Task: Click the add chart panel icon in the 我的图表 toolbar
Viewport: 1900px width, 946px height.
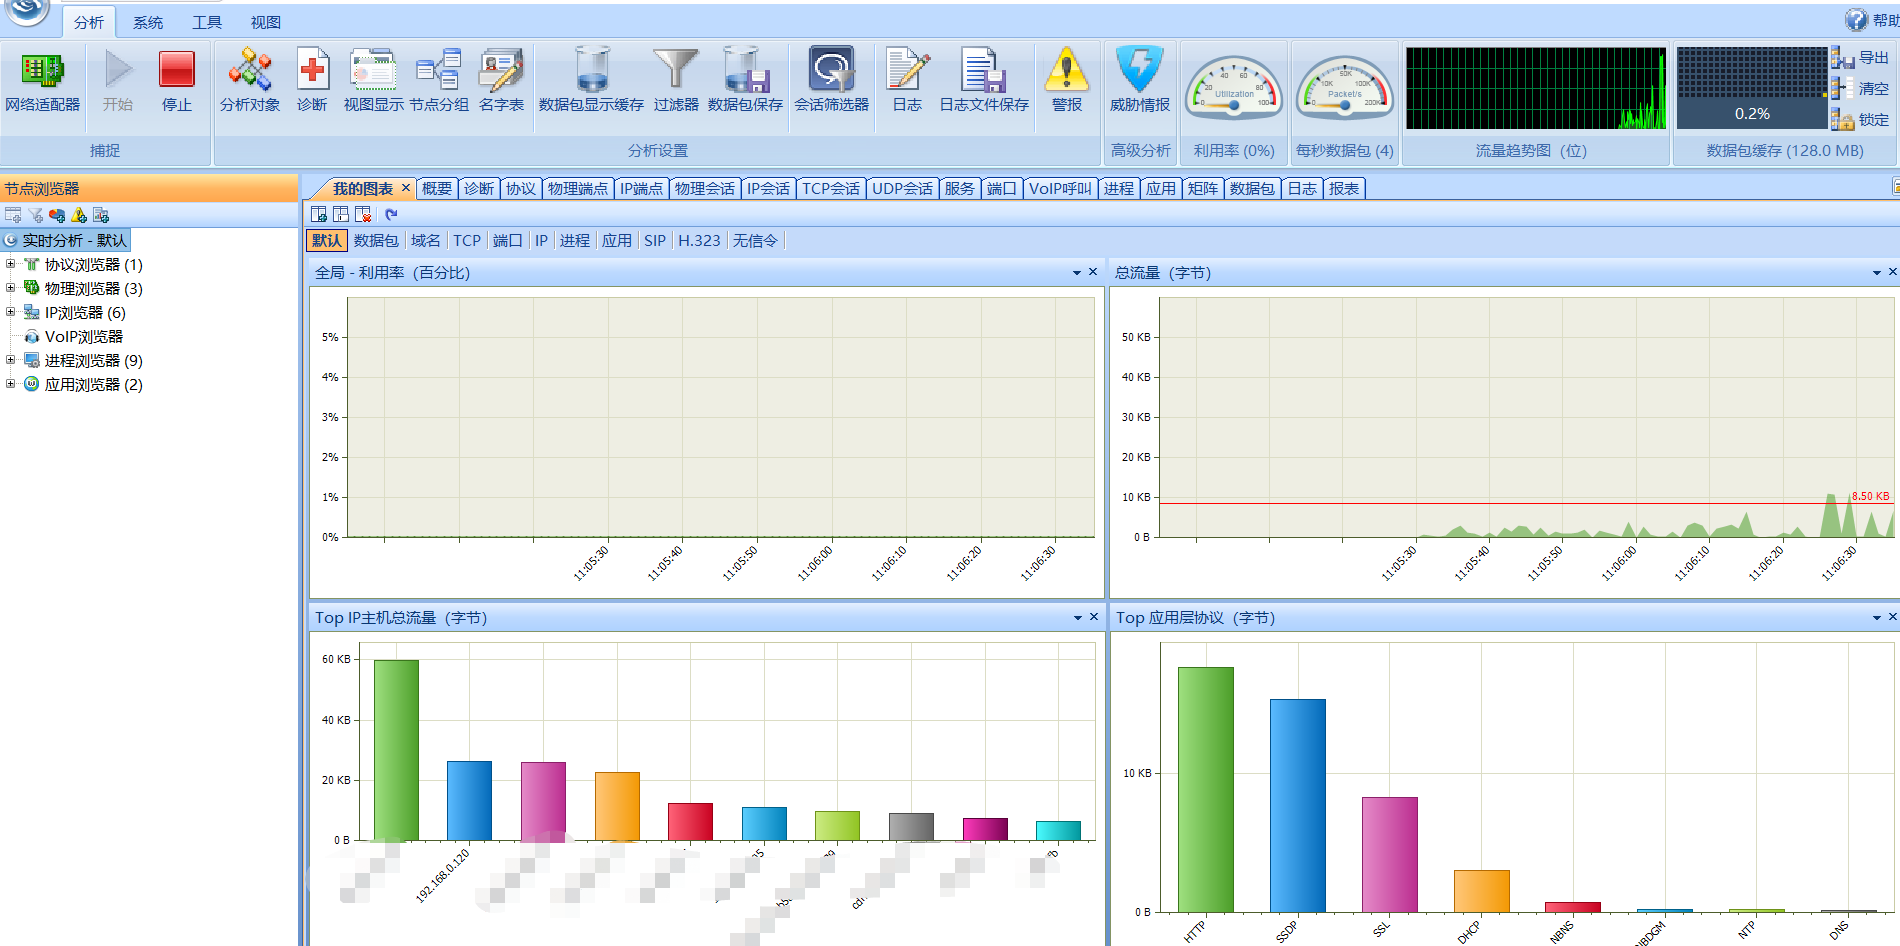Action: pyautogui.click(x=319, y=214)
